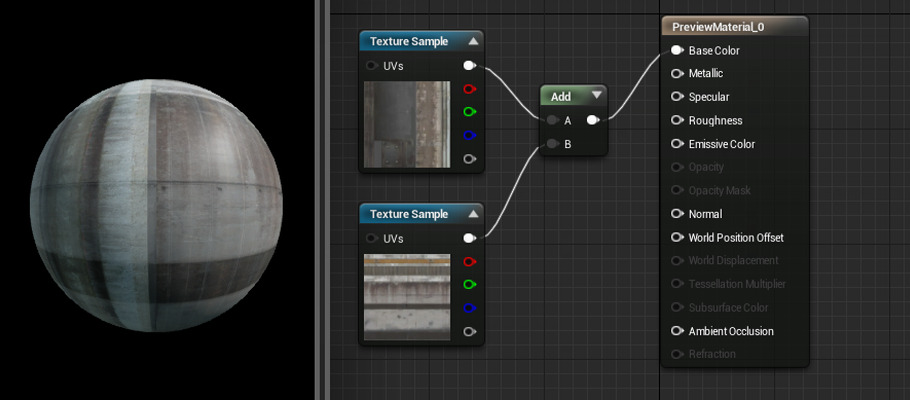910x400 pixels.
Task: Click input pin B on Add node
Action: coord(551,144)
